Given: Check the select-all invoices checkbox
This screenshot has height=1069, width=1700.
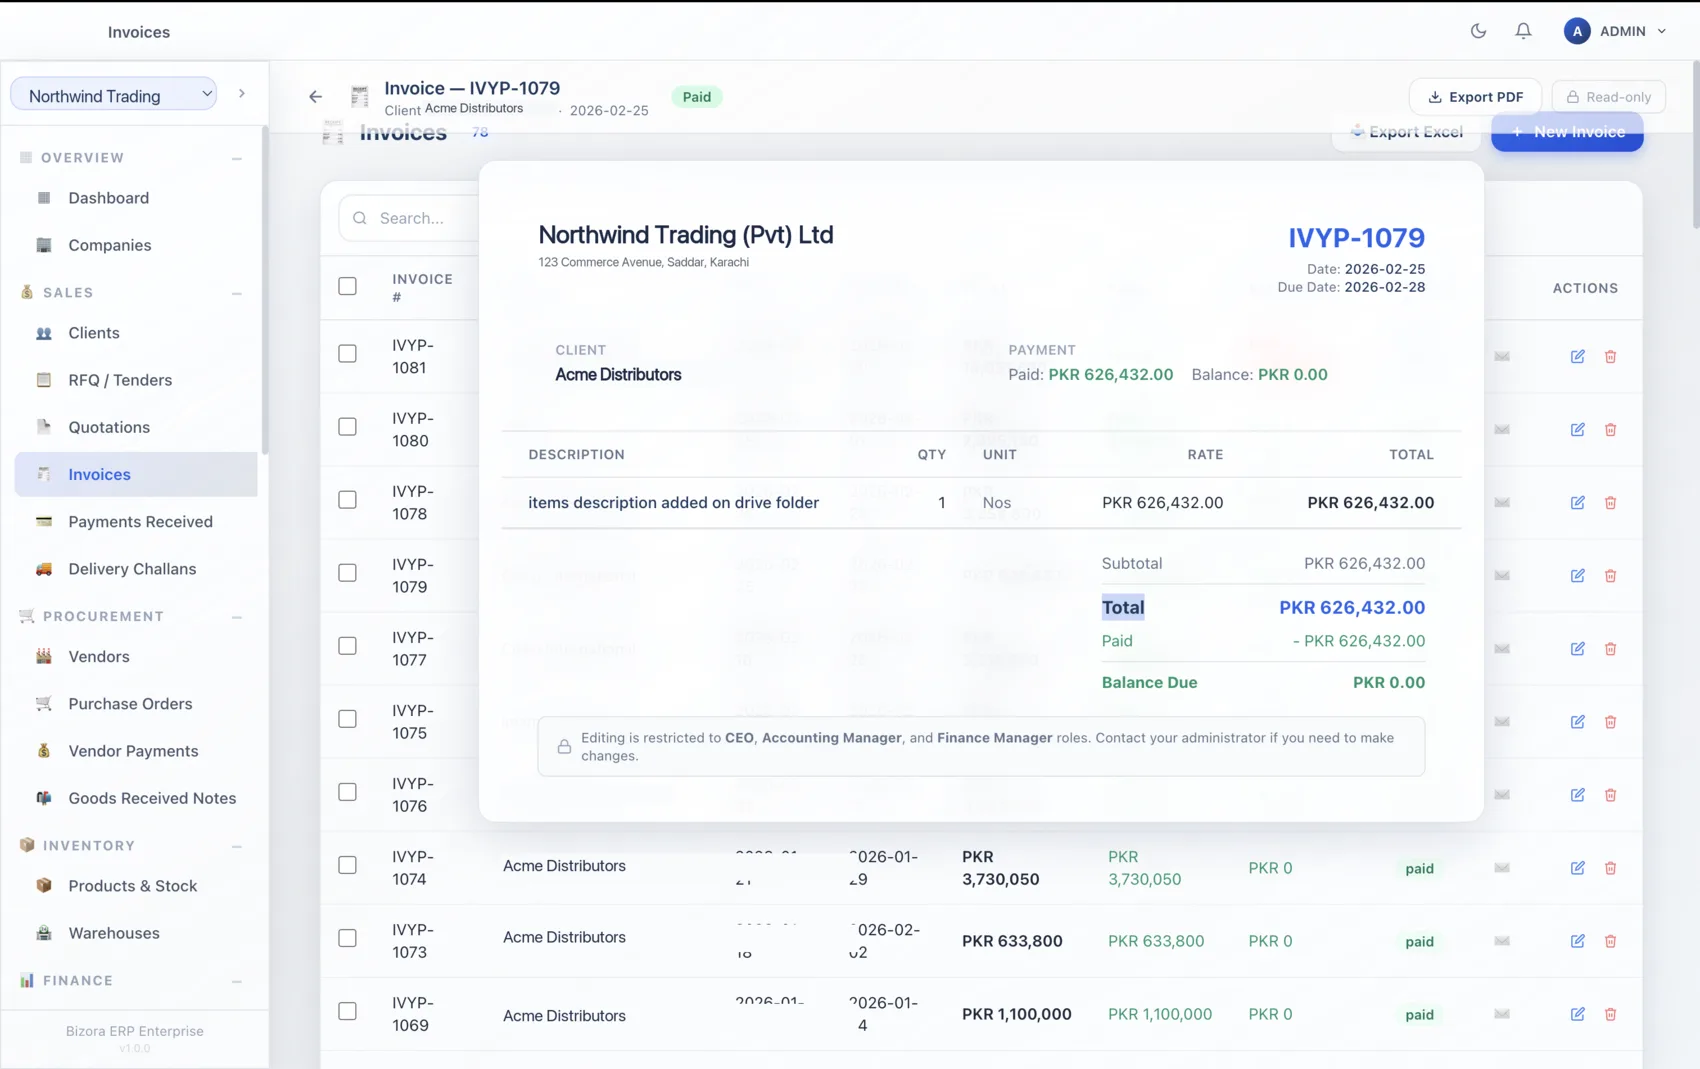Looking at the screenshot, I should (x=347, y=286).
